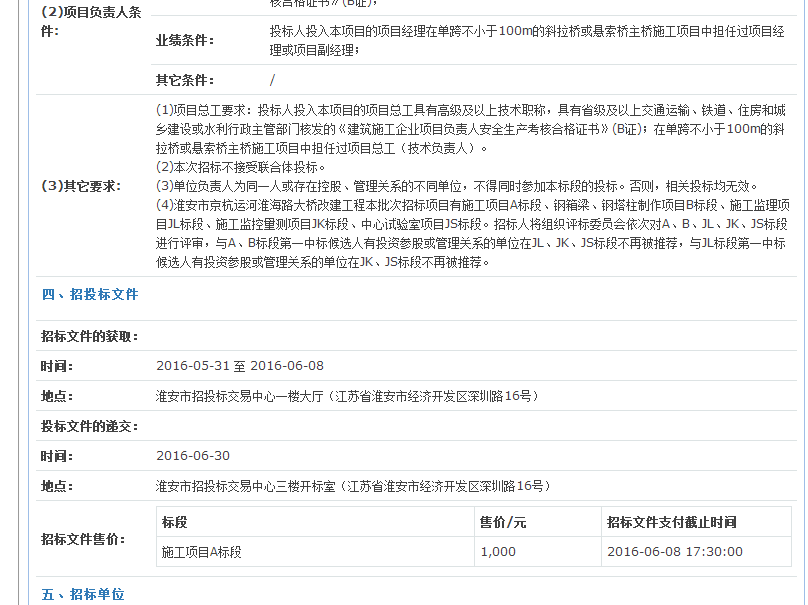Click the price value 1,000

pos(498,551)
